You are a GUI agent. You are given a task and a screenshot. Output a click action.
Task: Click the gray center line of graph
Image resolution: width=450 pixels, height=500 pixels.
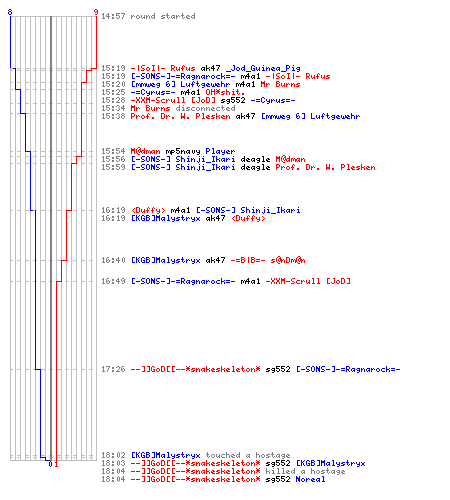coord(51,238)
